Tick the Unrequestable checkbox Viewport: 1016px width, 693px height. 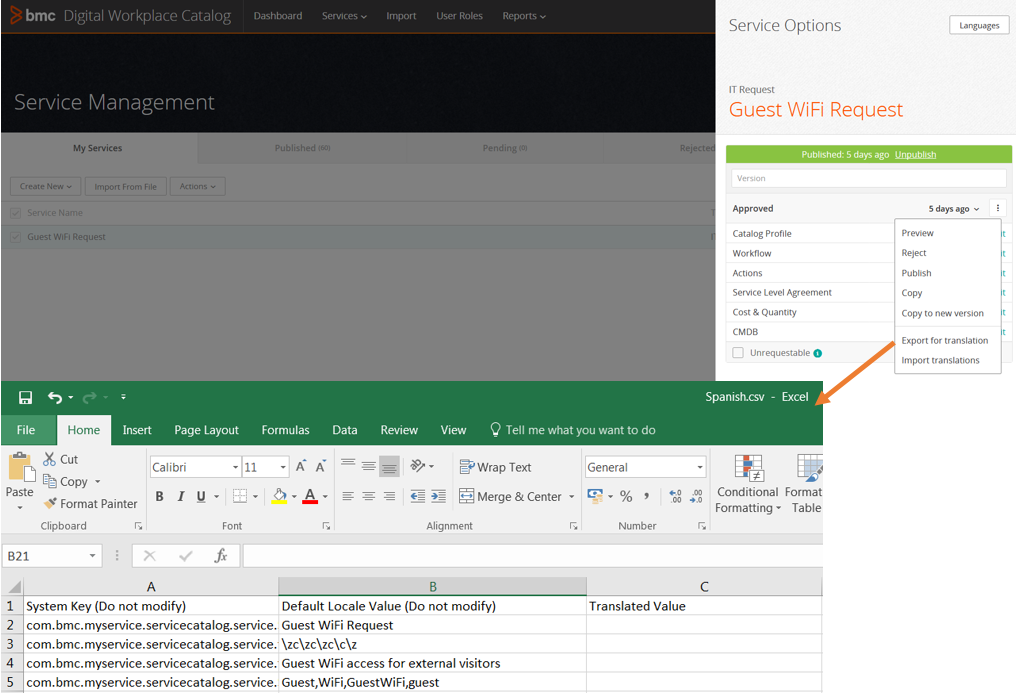(x=738, y=353)
